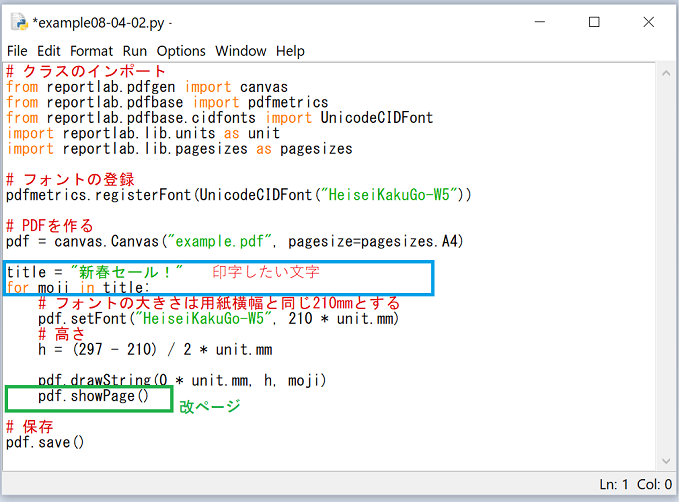Open the Options menu
This screenshot has height=502, width=680.
pos(181,51)
